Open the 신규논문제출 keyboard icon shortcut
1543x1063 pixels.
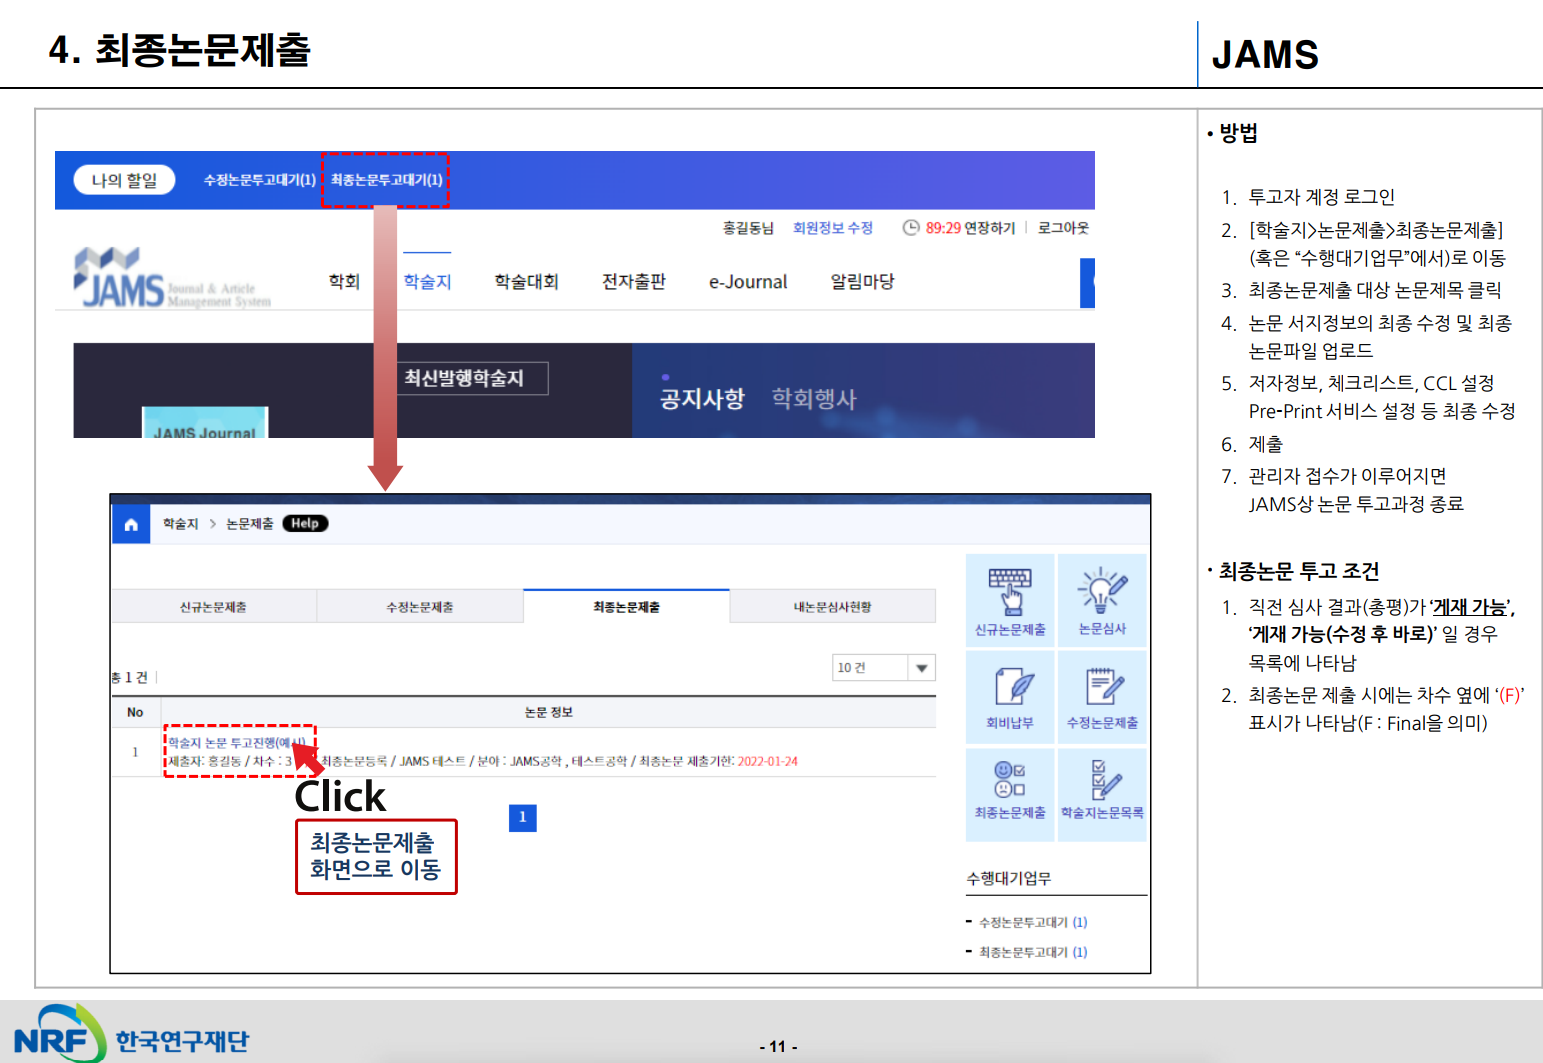coord(1010,600)
